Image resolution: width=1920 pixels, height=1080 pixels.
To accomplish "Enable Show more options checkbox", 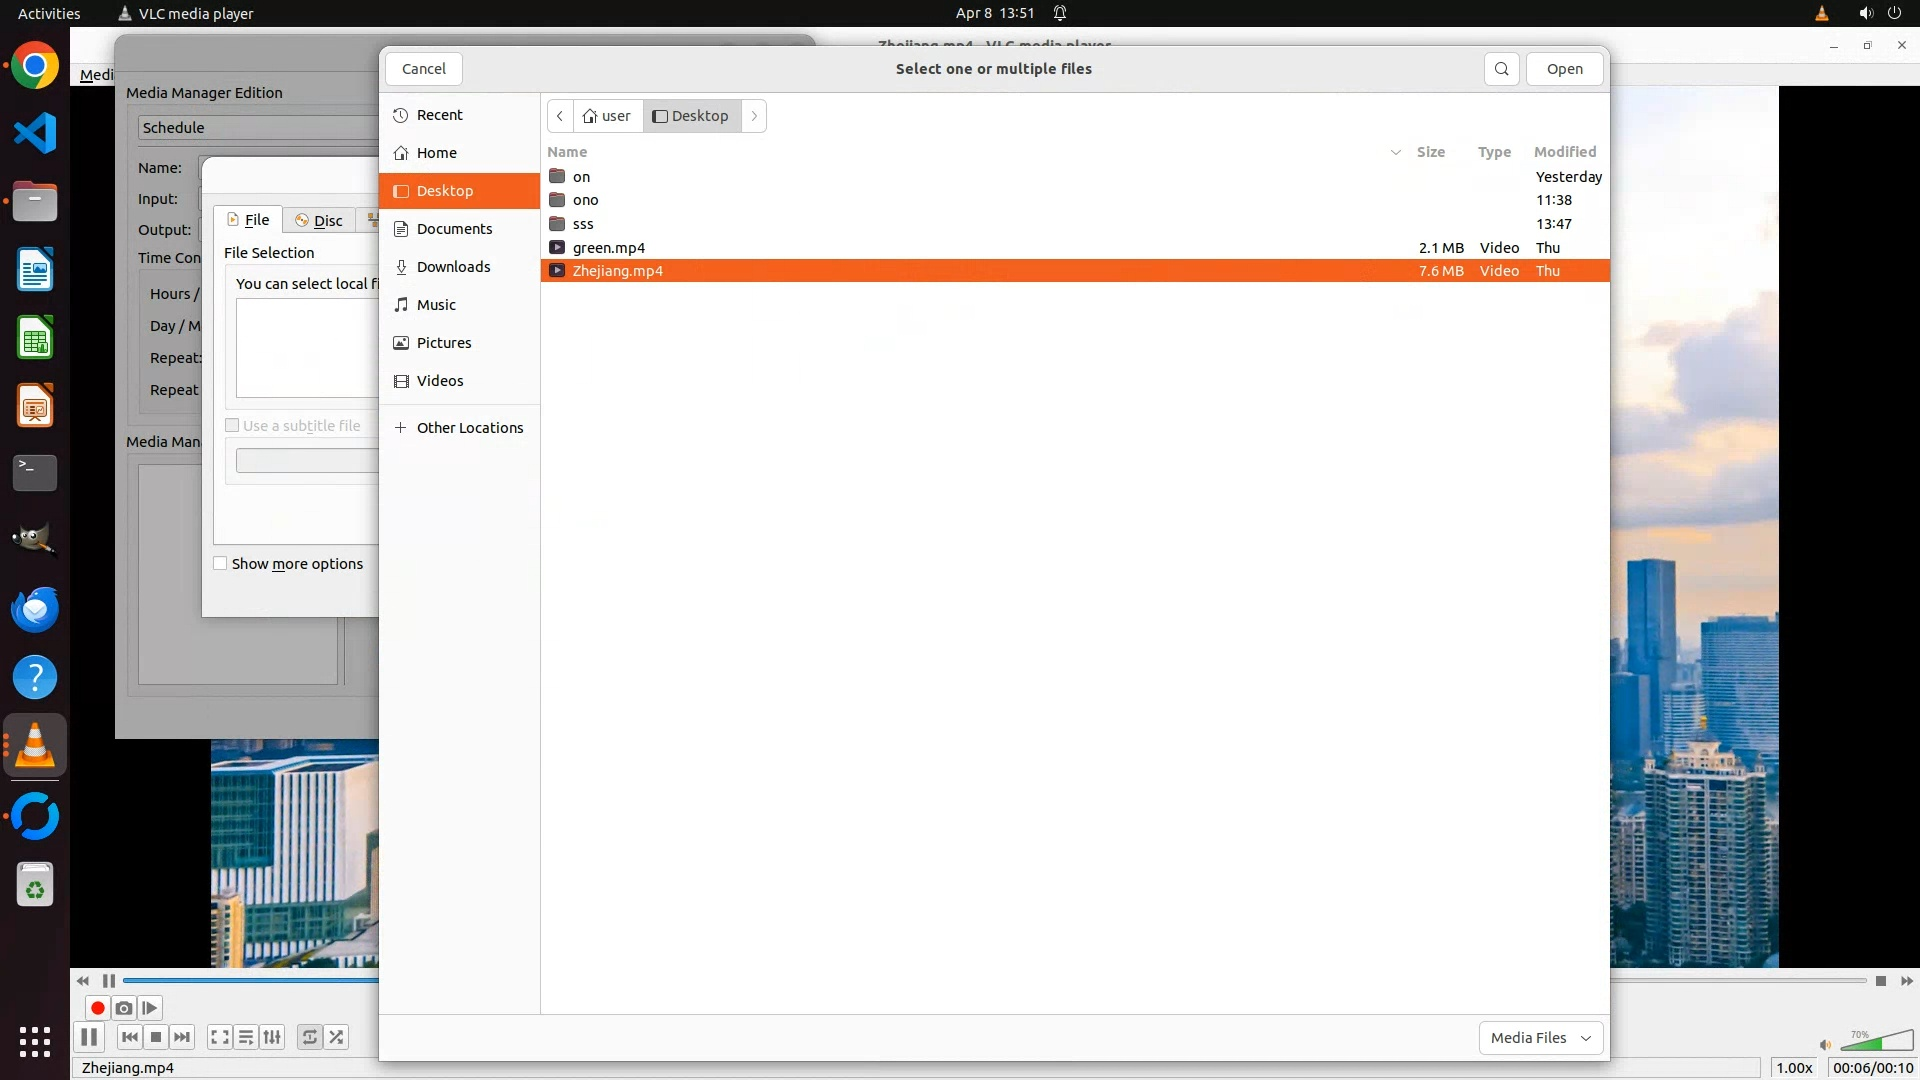I will pyautogui.click(x=220, y=564).
